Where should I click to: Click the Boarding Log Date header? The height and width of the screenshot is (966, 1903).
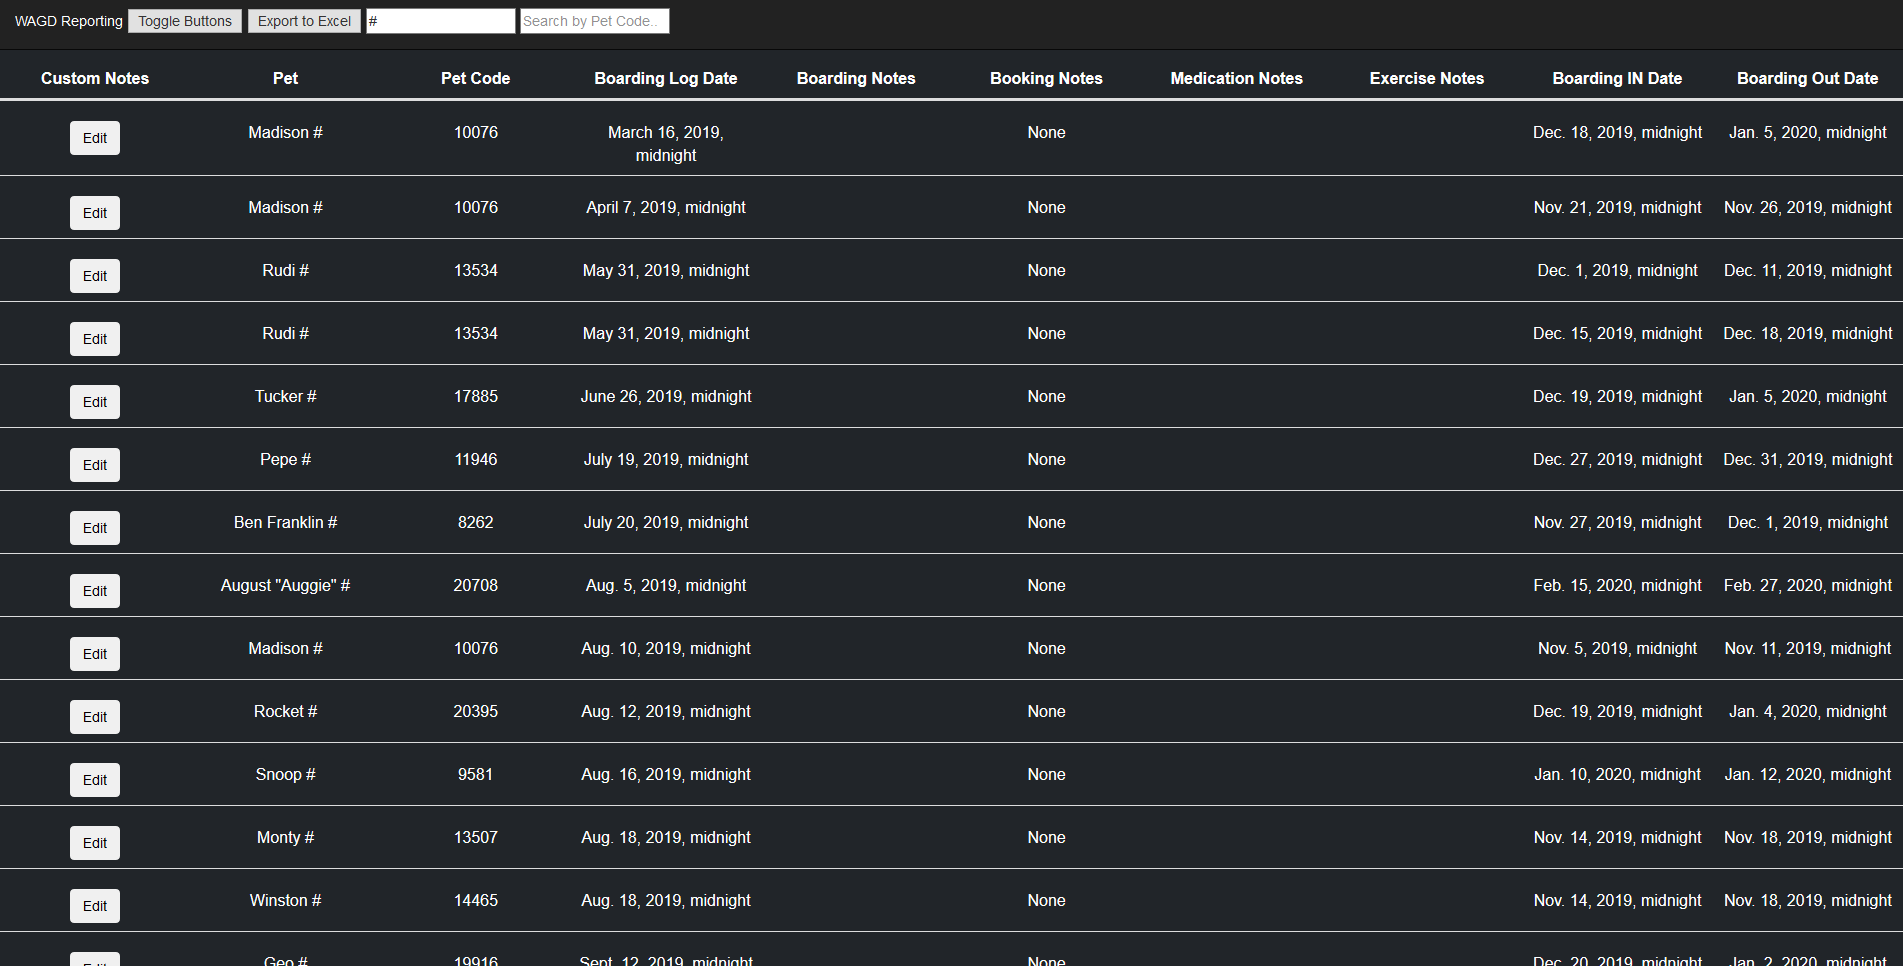click(666, 78)
